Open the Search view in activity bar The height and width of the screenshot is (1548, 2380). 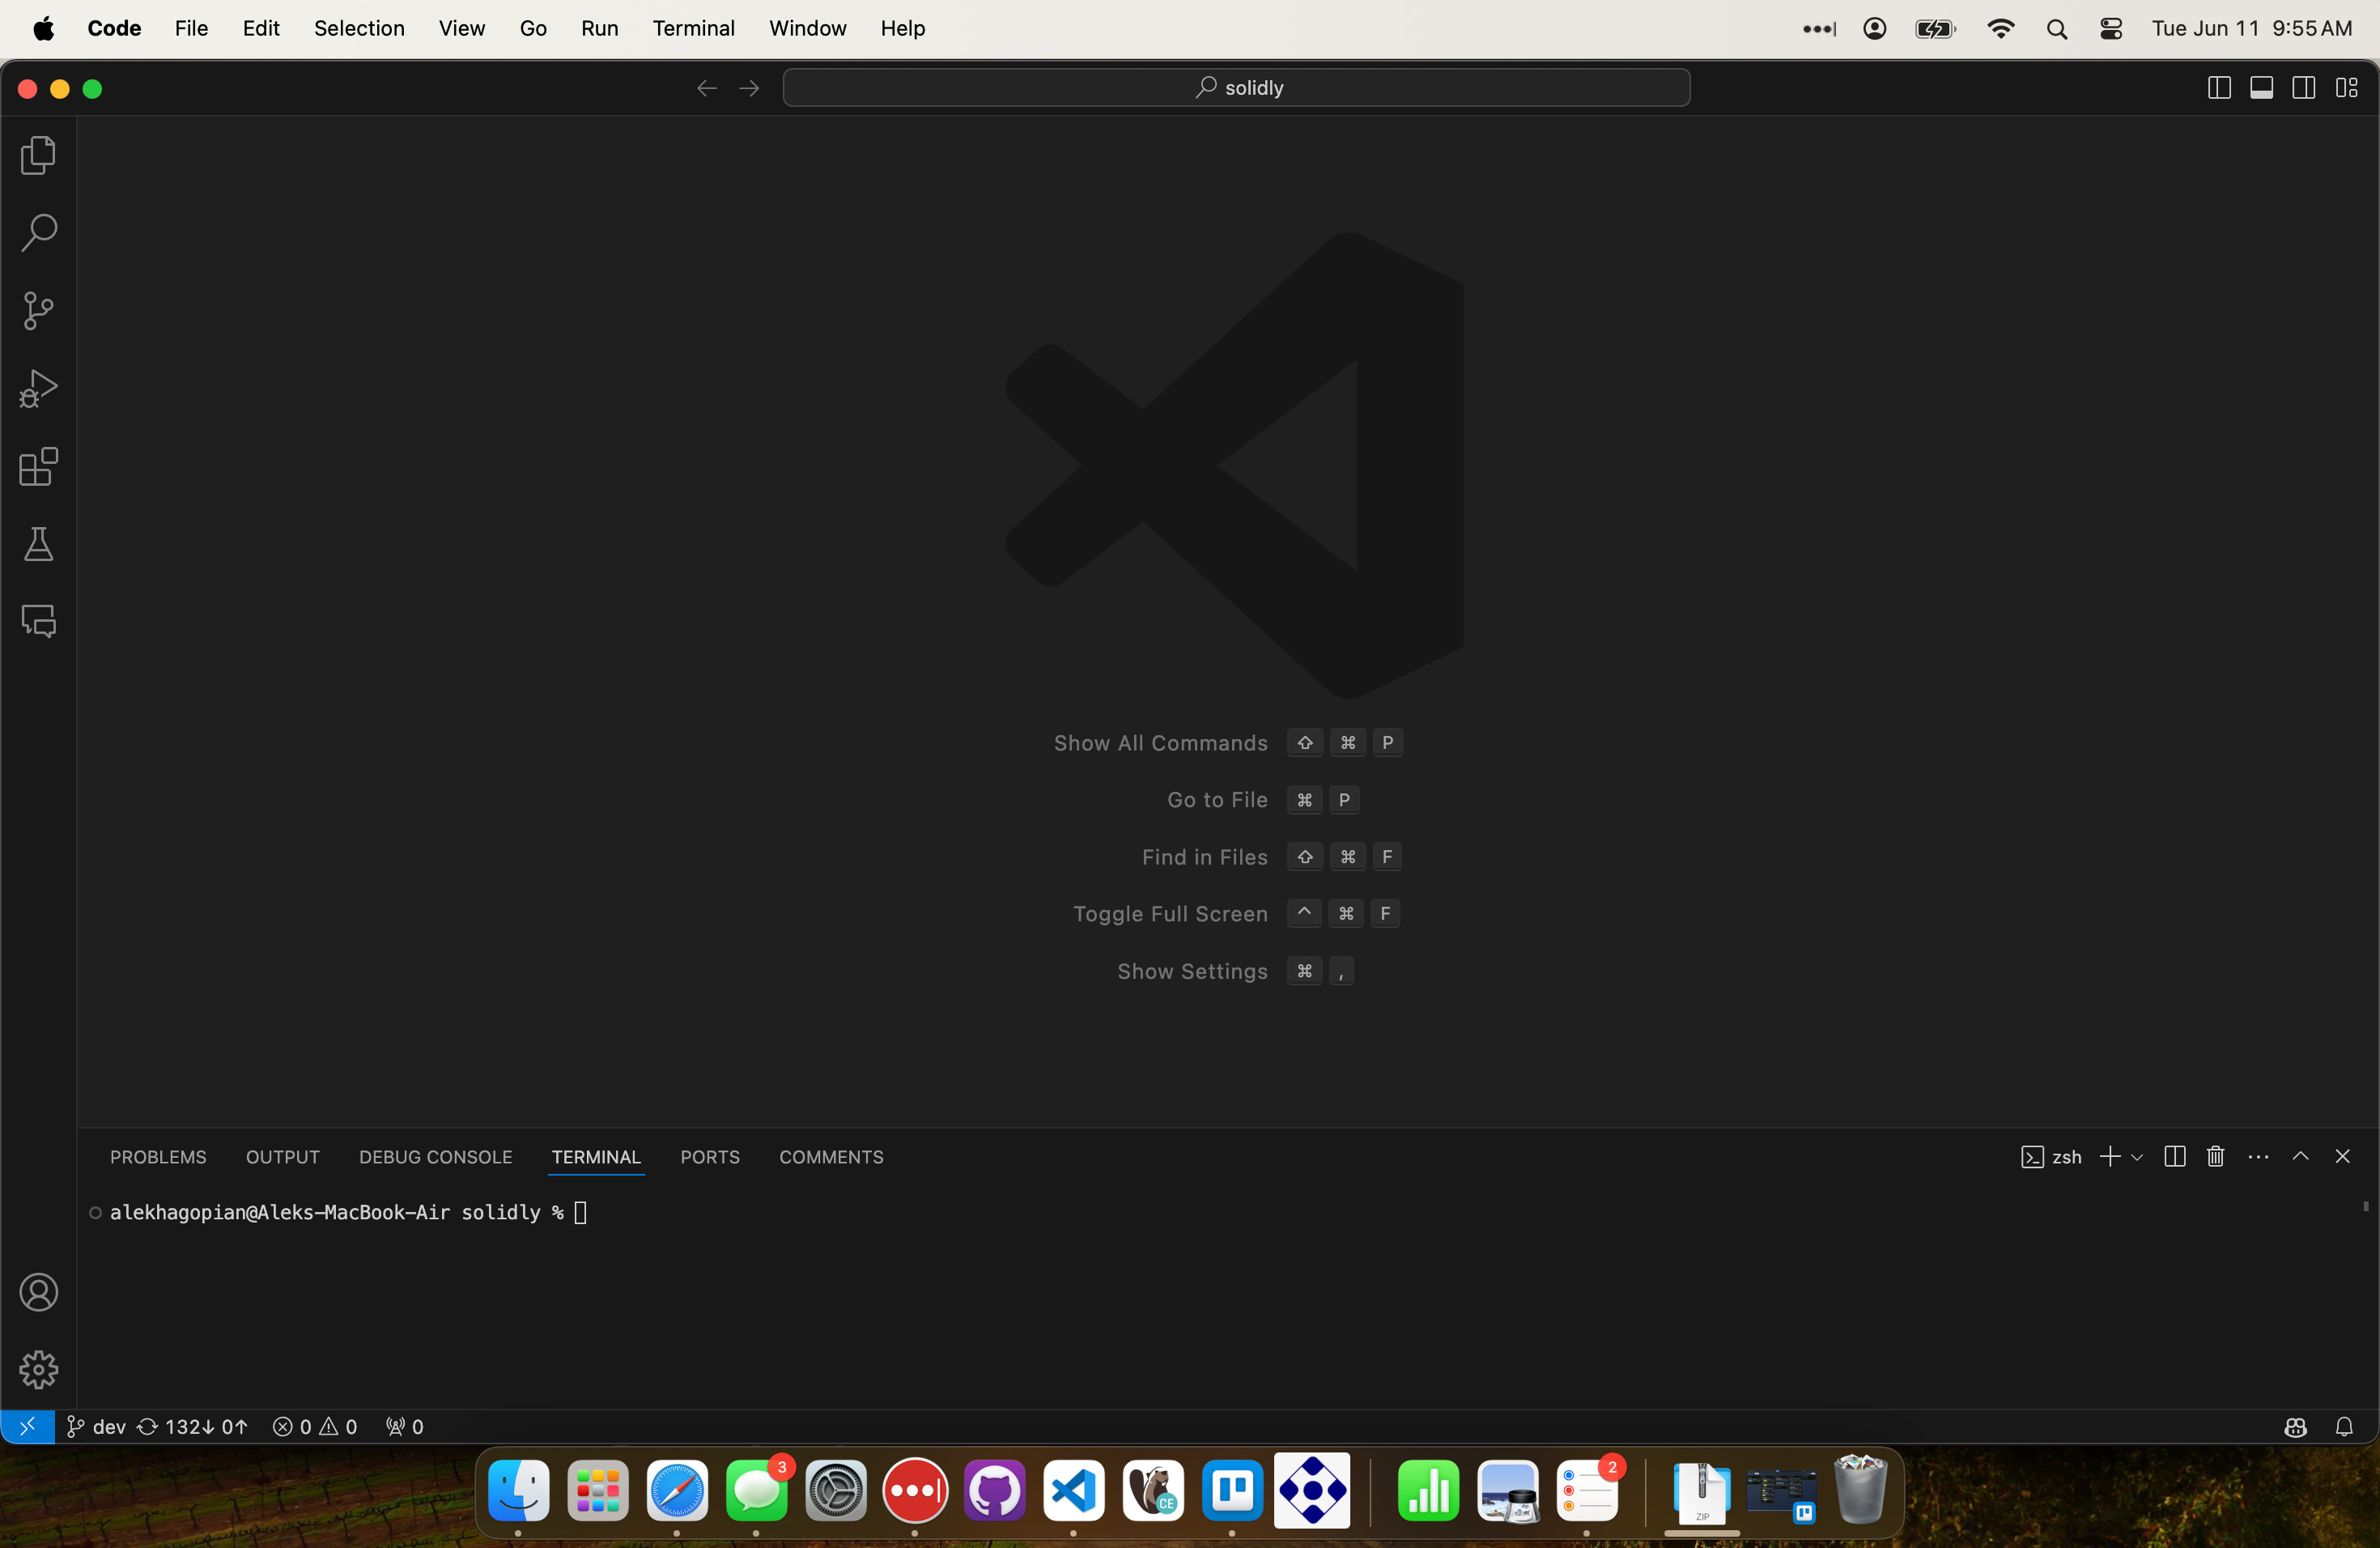38,233
